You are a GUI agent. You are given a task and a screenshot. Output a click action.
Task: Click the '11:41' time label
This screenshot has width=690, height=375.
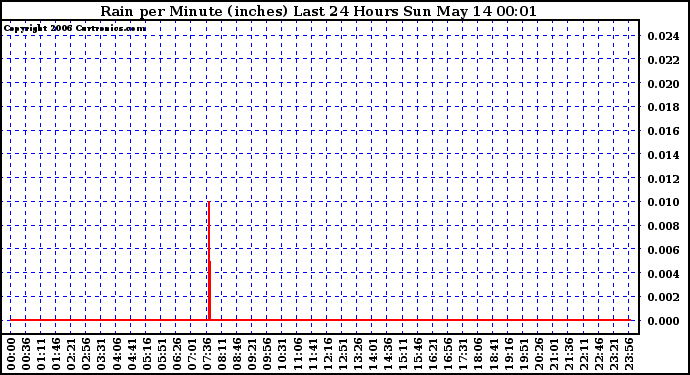(312, 354)
